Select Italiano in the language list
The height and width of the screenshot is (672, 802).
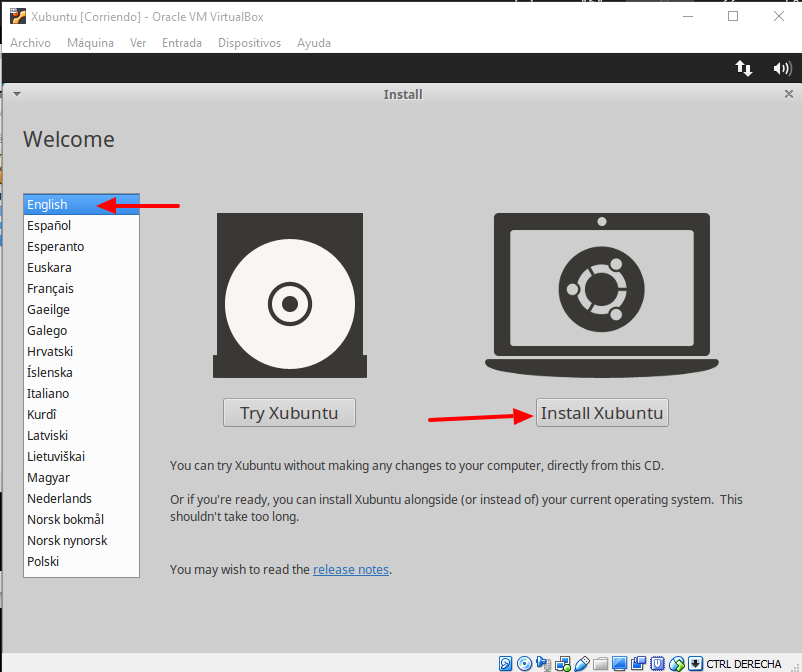(81, 393)
